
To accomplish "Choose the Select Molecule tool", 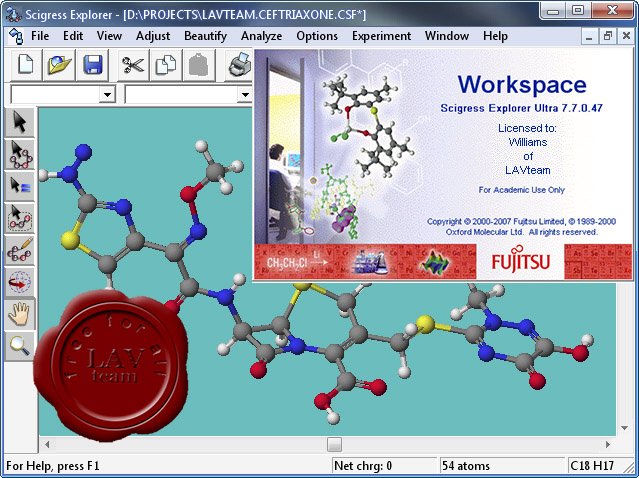I will pos(20,154).
